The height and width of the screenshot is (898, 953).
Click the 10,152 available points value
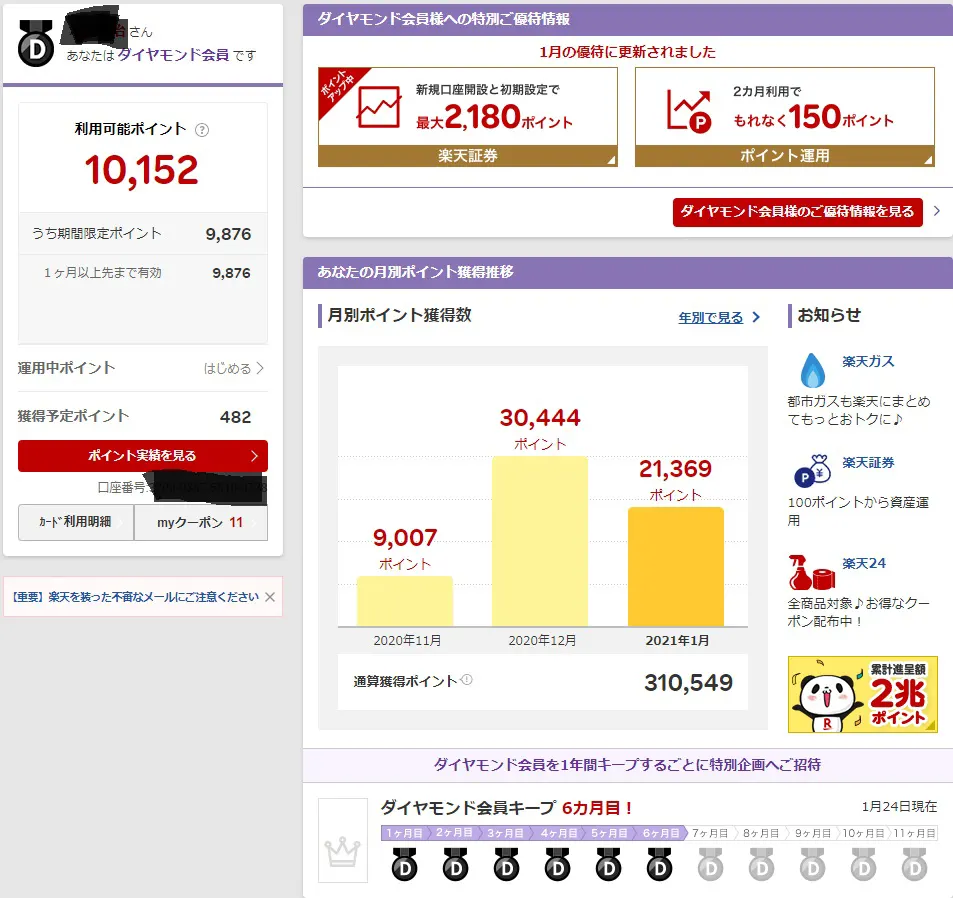[142, 170]
